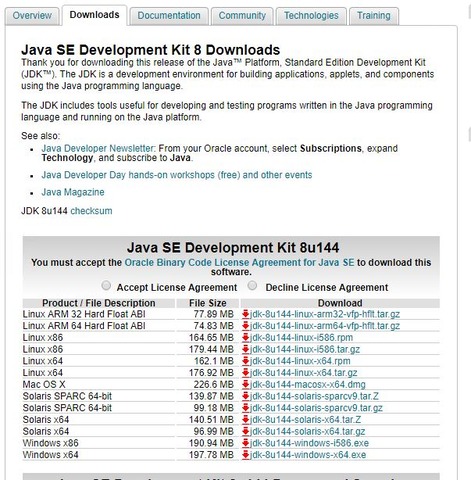This screenshot has width=471, height=480.
Task: Click download arrow icon for linux-arm32-vfp-hflt.tar.gz
Action: click(246, 314)
